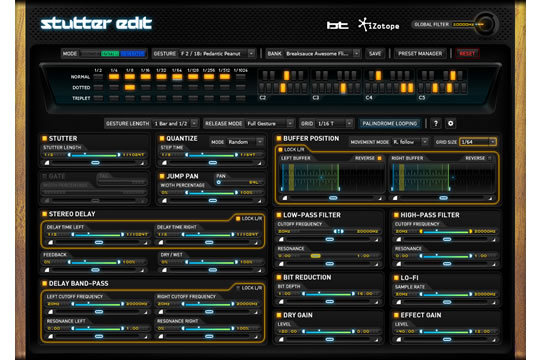Open the Grid 1/16 T dropdown
This screenshot has width=540, height=360.
click(334, 123)
